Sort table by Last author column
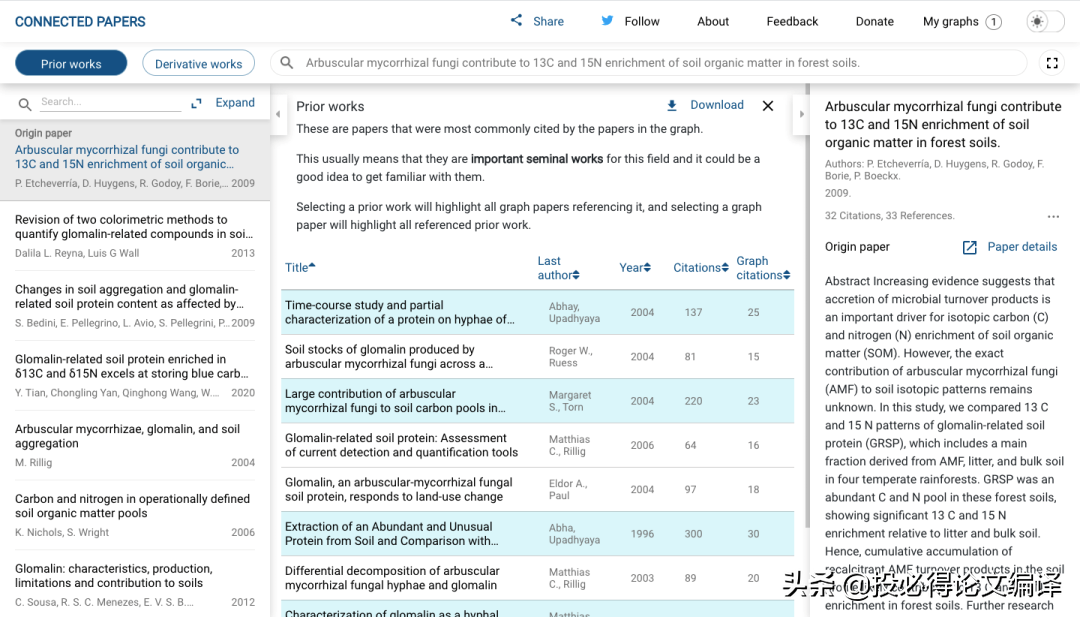1080x617 pixels. tap(558, 268)
